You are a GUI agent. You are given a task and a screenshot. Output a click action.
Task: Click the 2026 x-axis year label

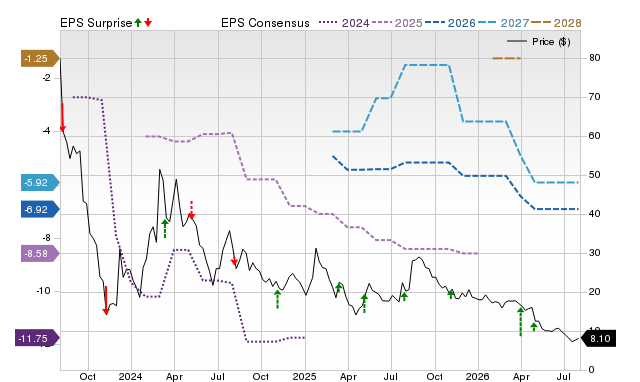click(x=478, y=376)
